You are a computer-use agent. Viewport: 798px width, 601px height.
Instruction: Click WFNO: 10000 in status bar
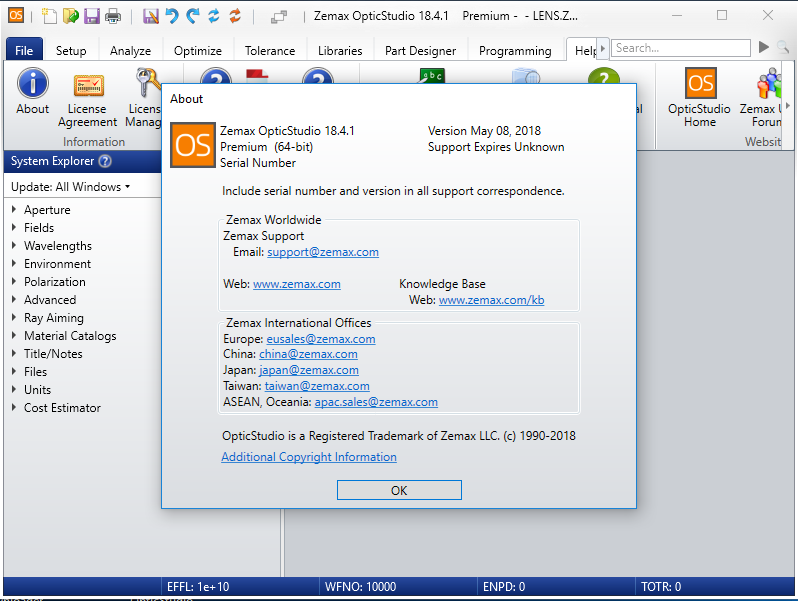[x=360, y=587]
